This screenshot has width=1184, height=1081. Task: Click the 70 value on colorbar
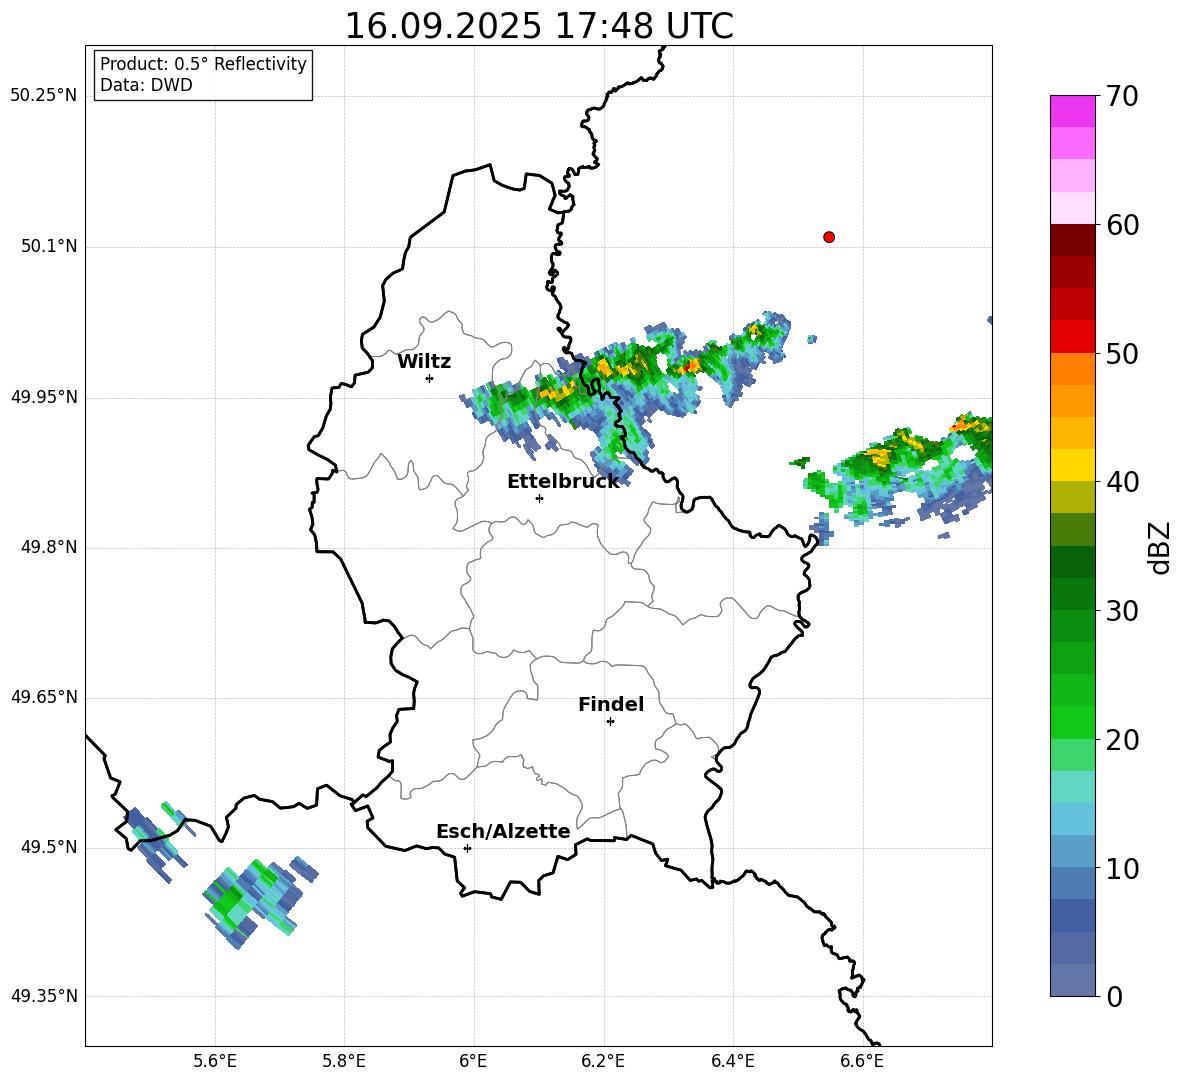point(1122,96)
